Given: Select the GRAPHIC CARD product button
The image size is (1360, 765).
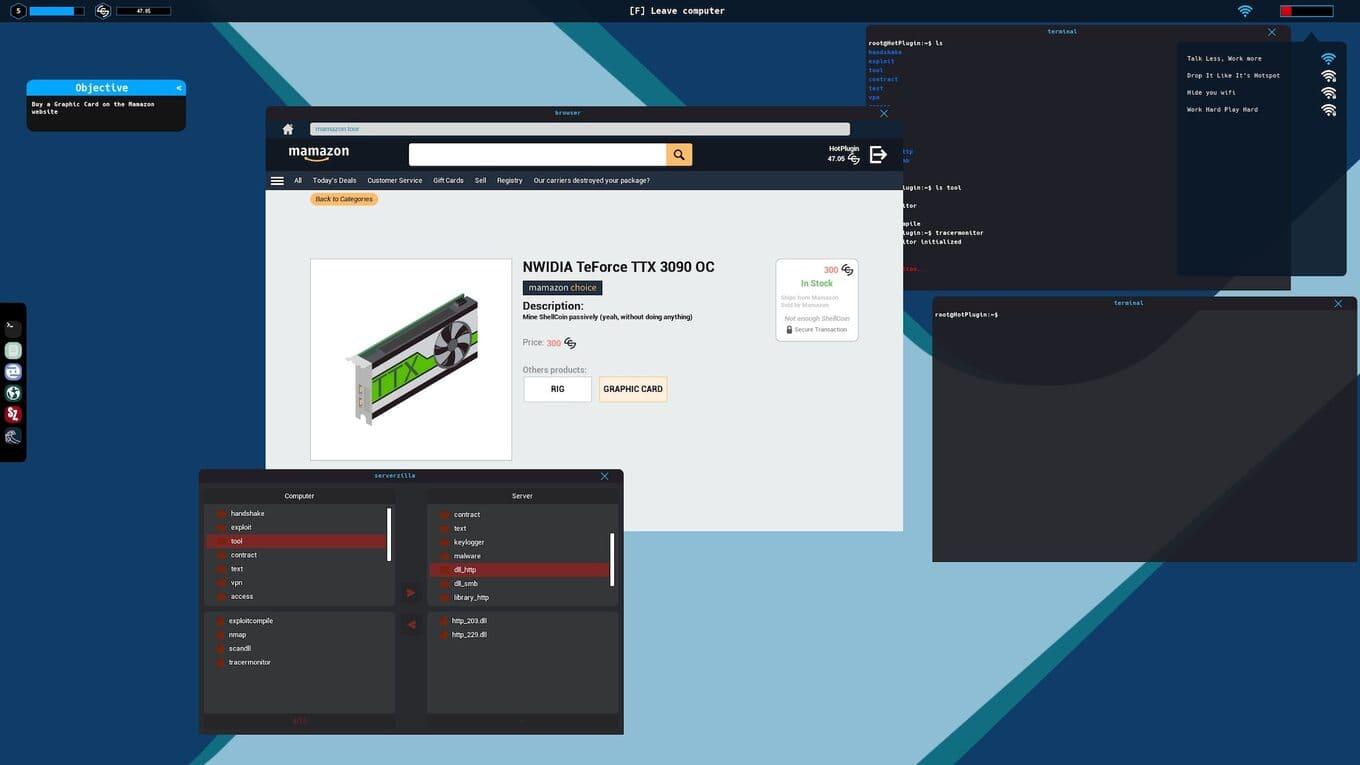Looking at the screenshot, I should (x=633, y=389).
